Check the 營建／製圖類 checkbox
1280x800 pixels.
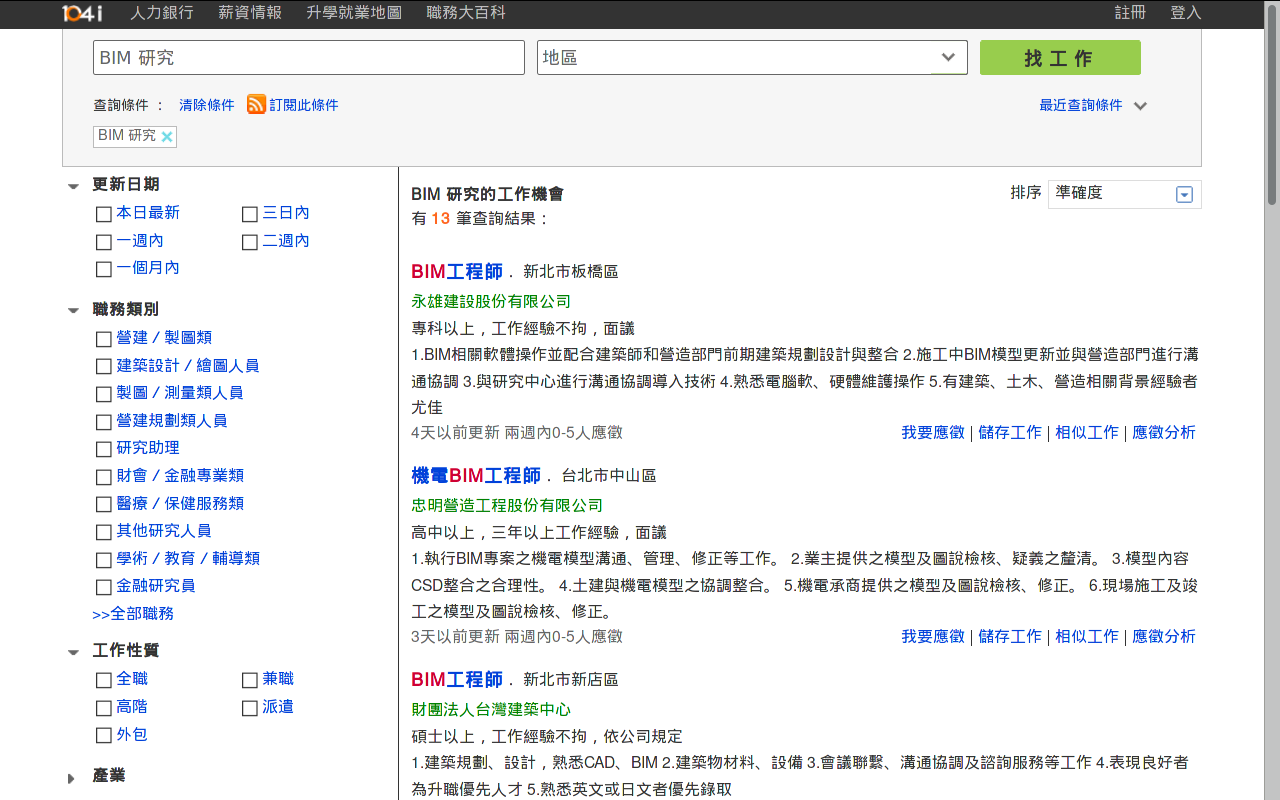(x=104, y=339)
